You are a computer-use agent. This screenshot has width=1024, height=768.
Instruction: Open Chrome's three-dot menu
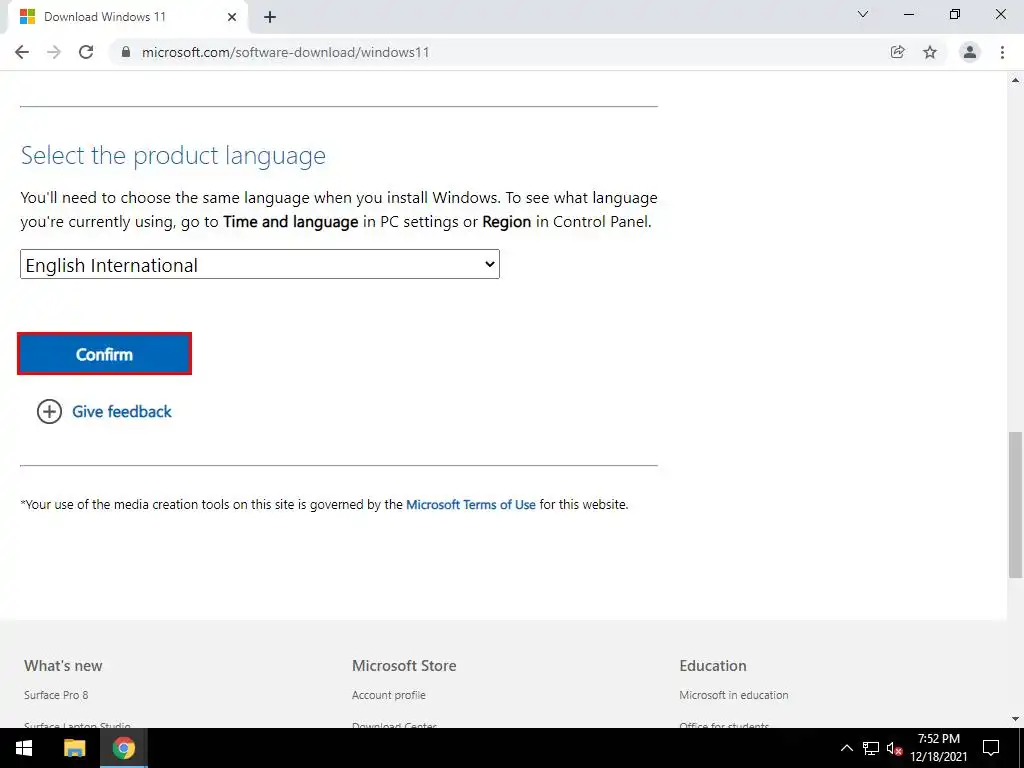pos(1002,52)
